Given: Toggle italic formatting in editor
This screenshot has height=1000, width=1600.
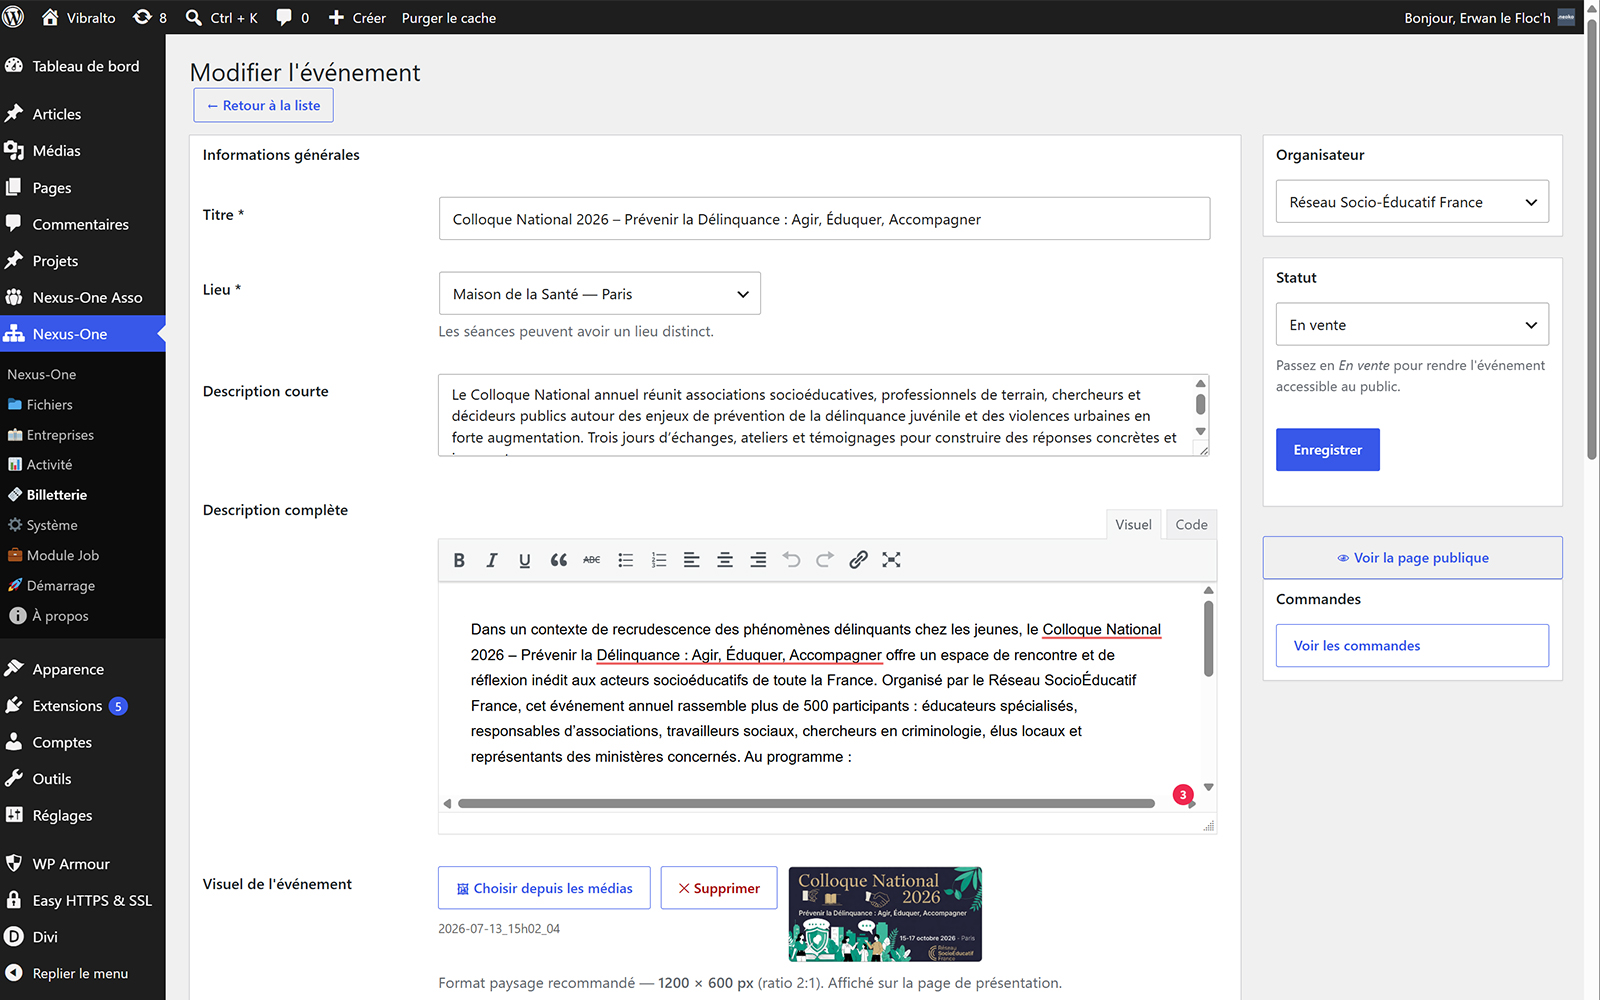Looking at the screenshot, I should 492,560.
